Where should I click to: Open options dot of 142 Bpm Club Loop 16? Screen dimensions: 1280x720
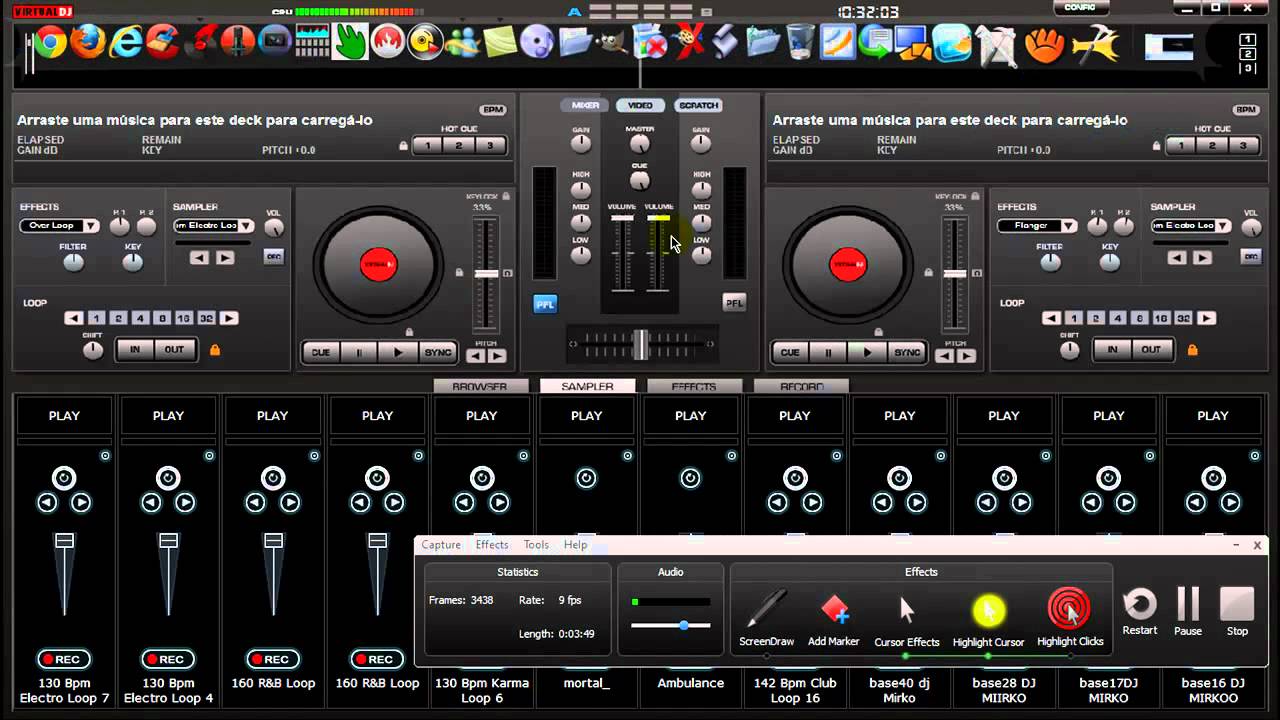tap(836, 456)
